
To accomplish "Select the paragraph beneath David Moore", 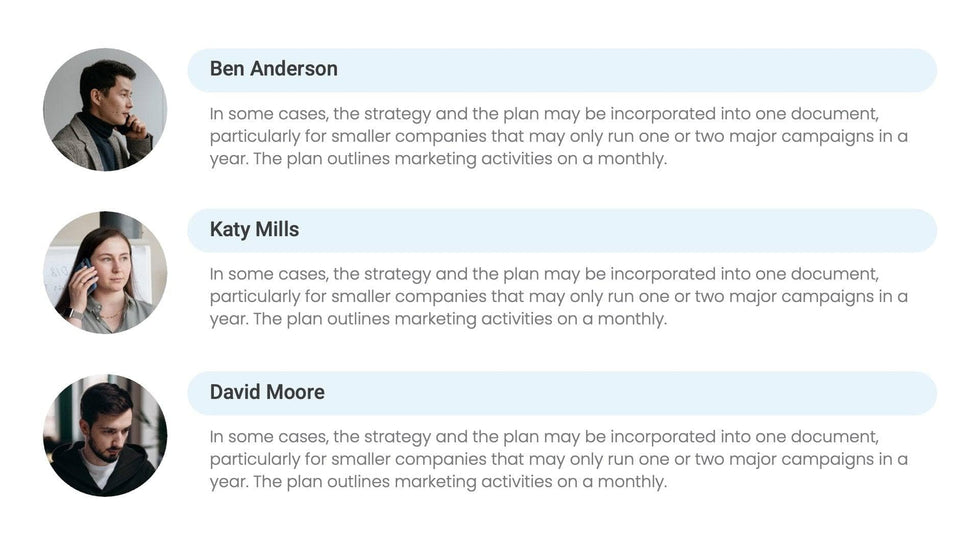I will coord(558,459).
